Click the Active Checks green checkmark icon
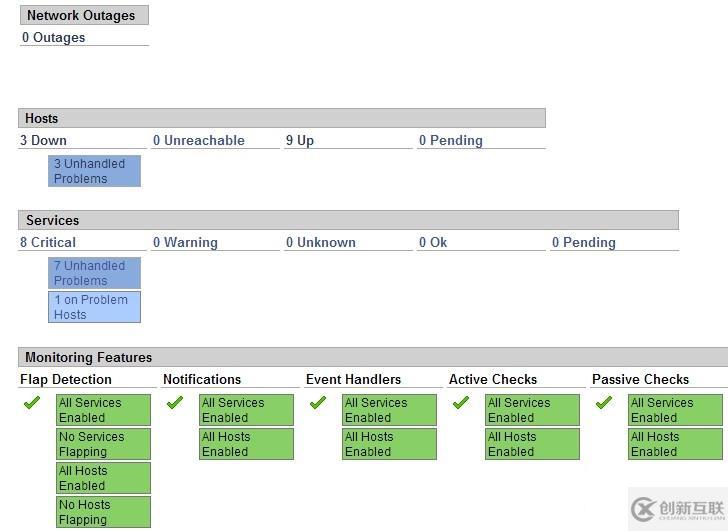 coord(461,402)
